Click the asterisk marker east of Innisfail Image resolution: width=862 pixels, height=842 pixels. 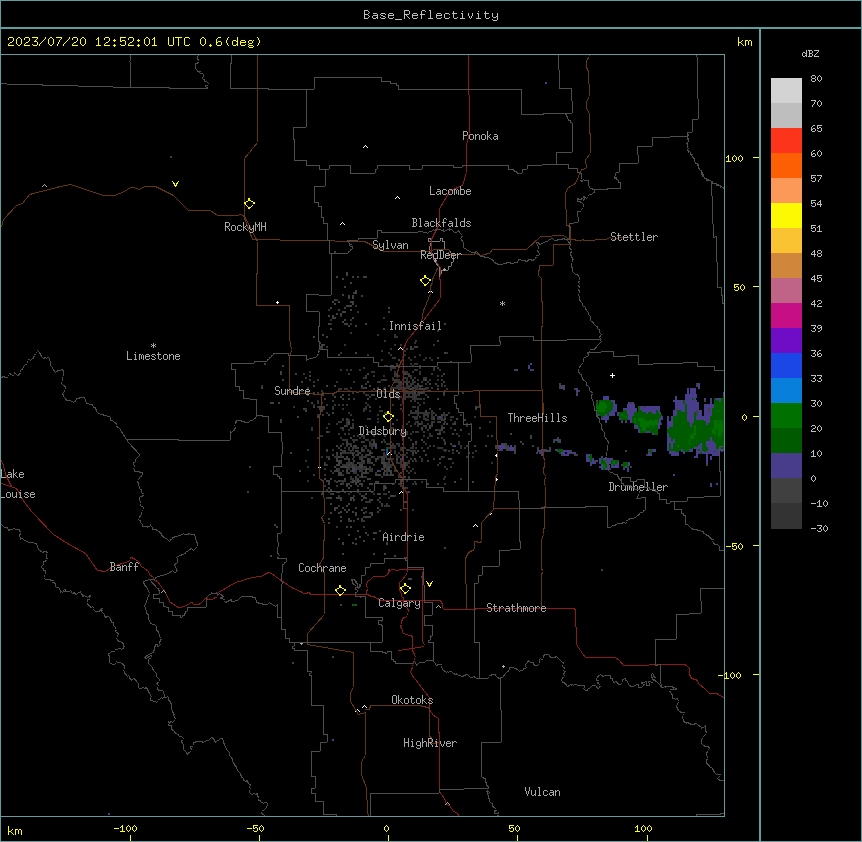[x=502, y=303]
